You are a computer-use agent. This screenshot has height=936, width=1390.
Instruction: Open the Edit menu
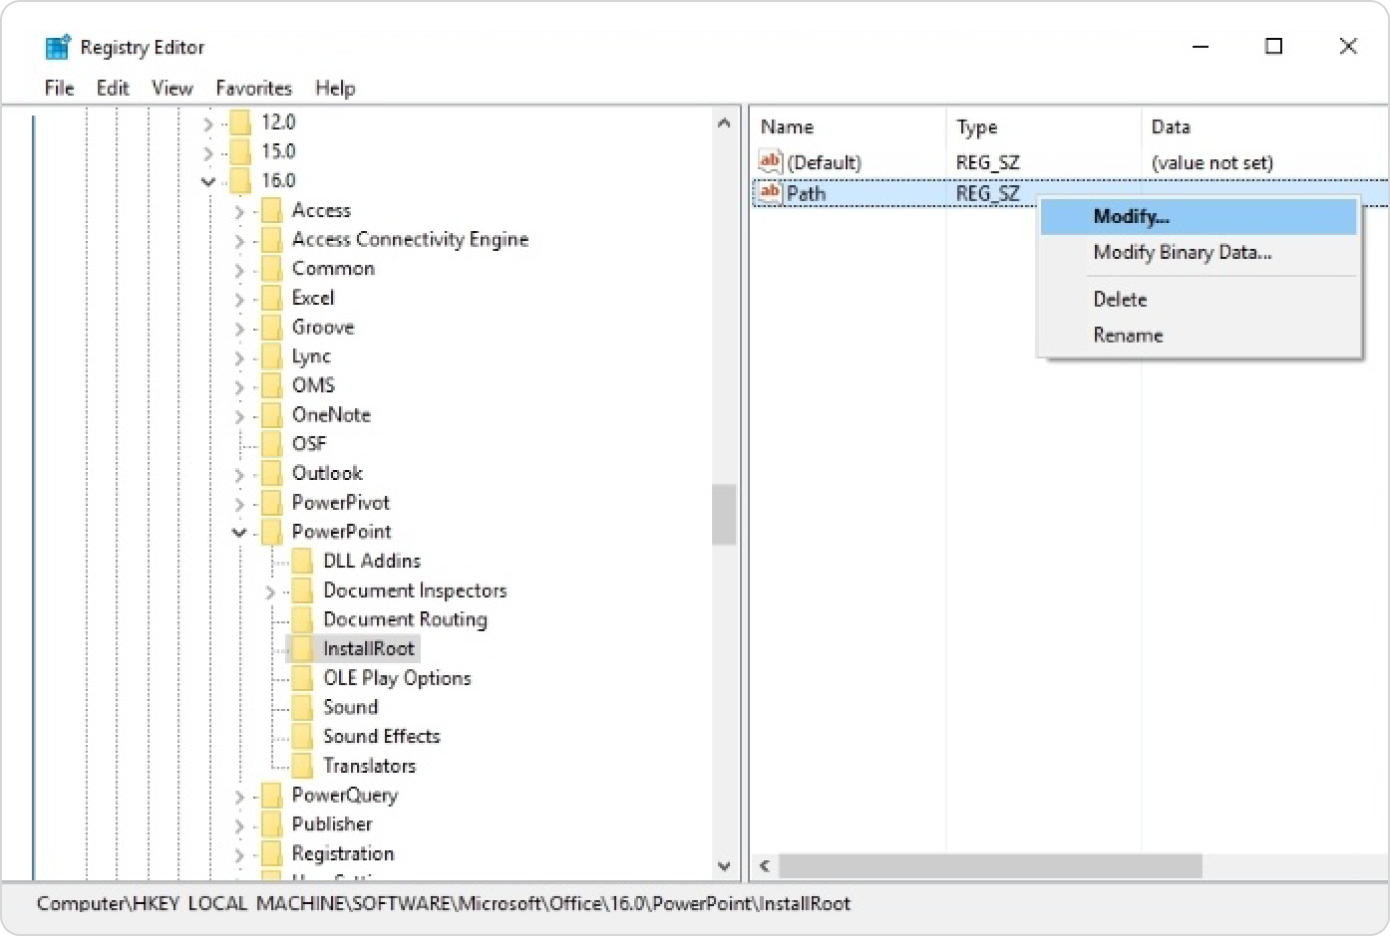pos(113,88)
